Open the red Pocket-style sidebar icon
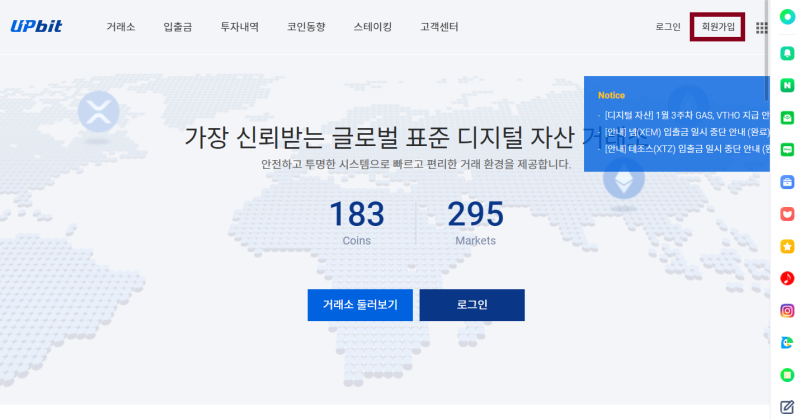The height and width of the screenshot is (419, 800). pos(787,214)
